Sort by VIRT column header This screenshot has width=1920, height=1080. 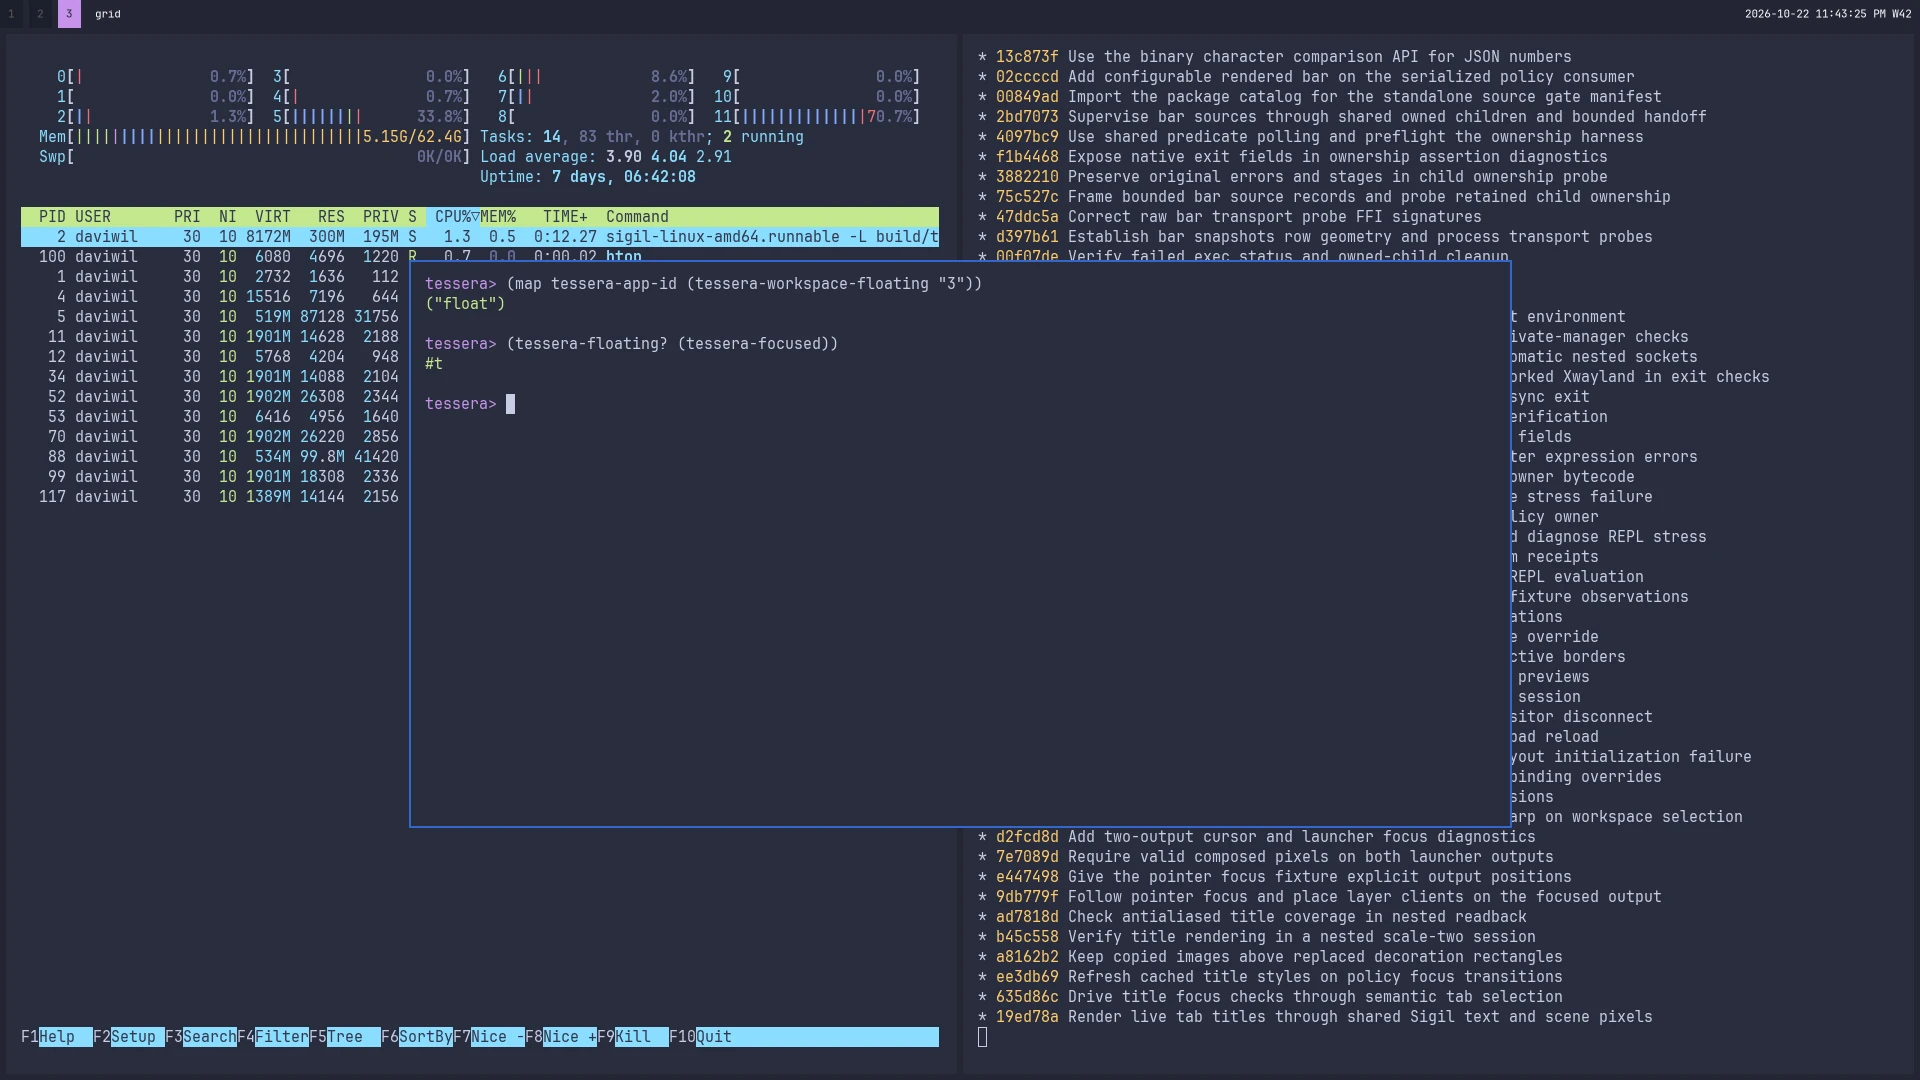[273, 217]
